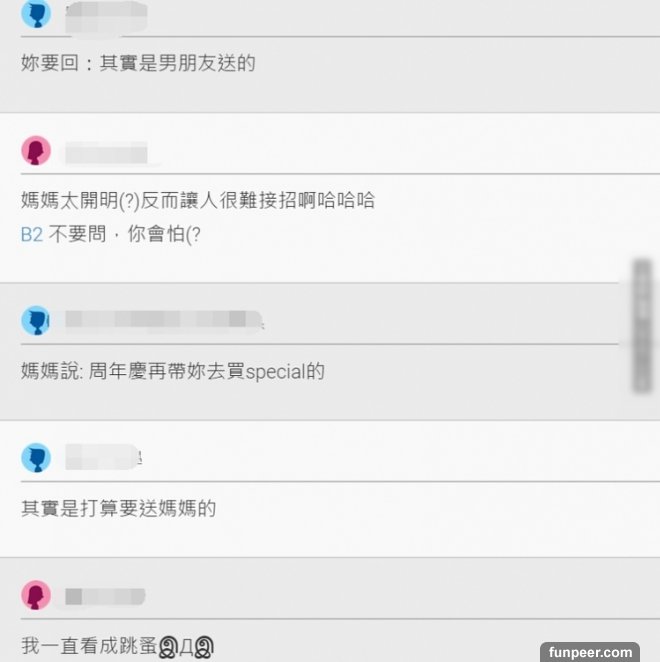Select comment text 我一直看成跳蛋

(x=89, y=646)
